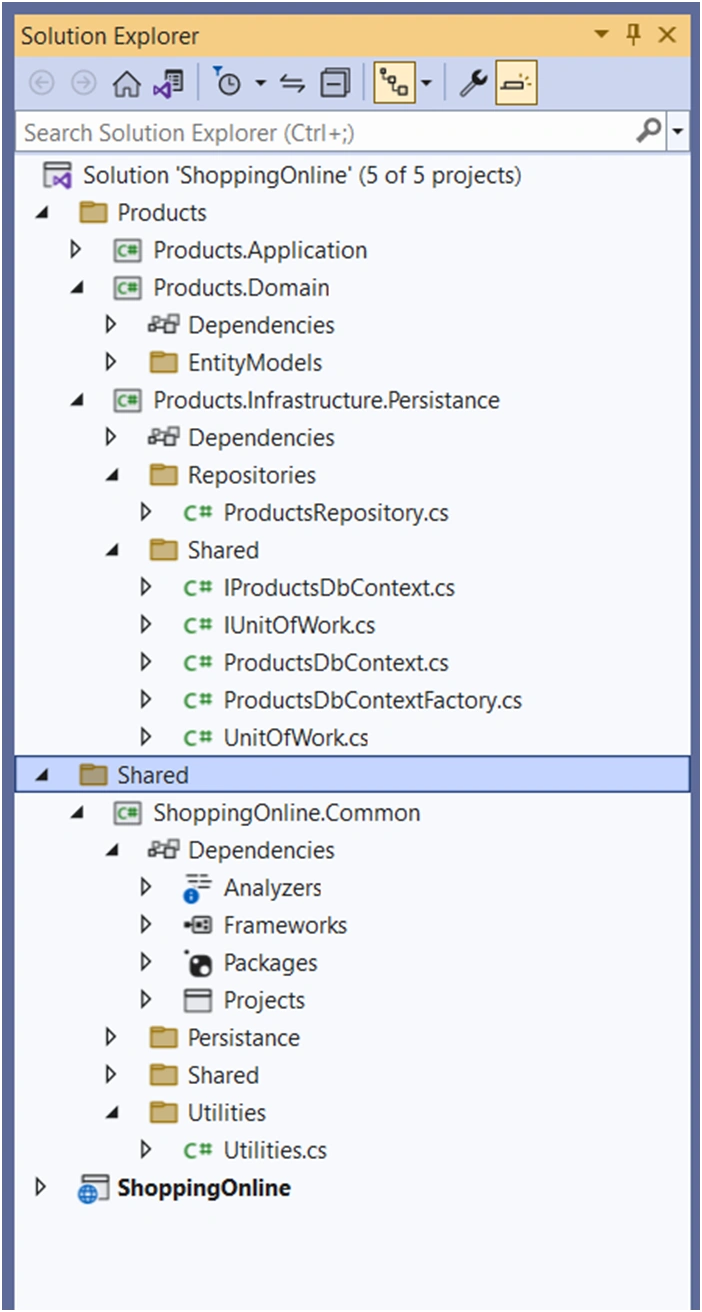Collapse All nodes via toolbar icon
This screenshot has width=702, height=1312.
pos(335,85)
